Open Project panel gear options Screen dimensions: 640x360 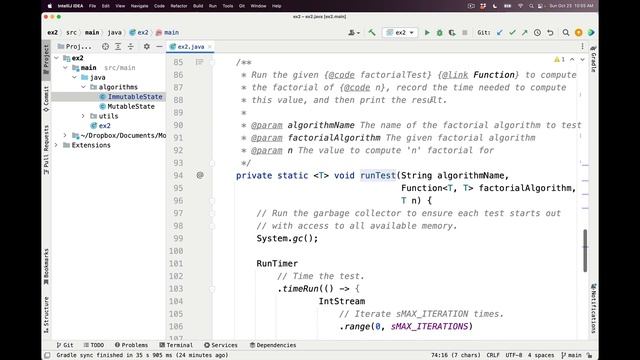pyautogui.click(x=147, y=47)
